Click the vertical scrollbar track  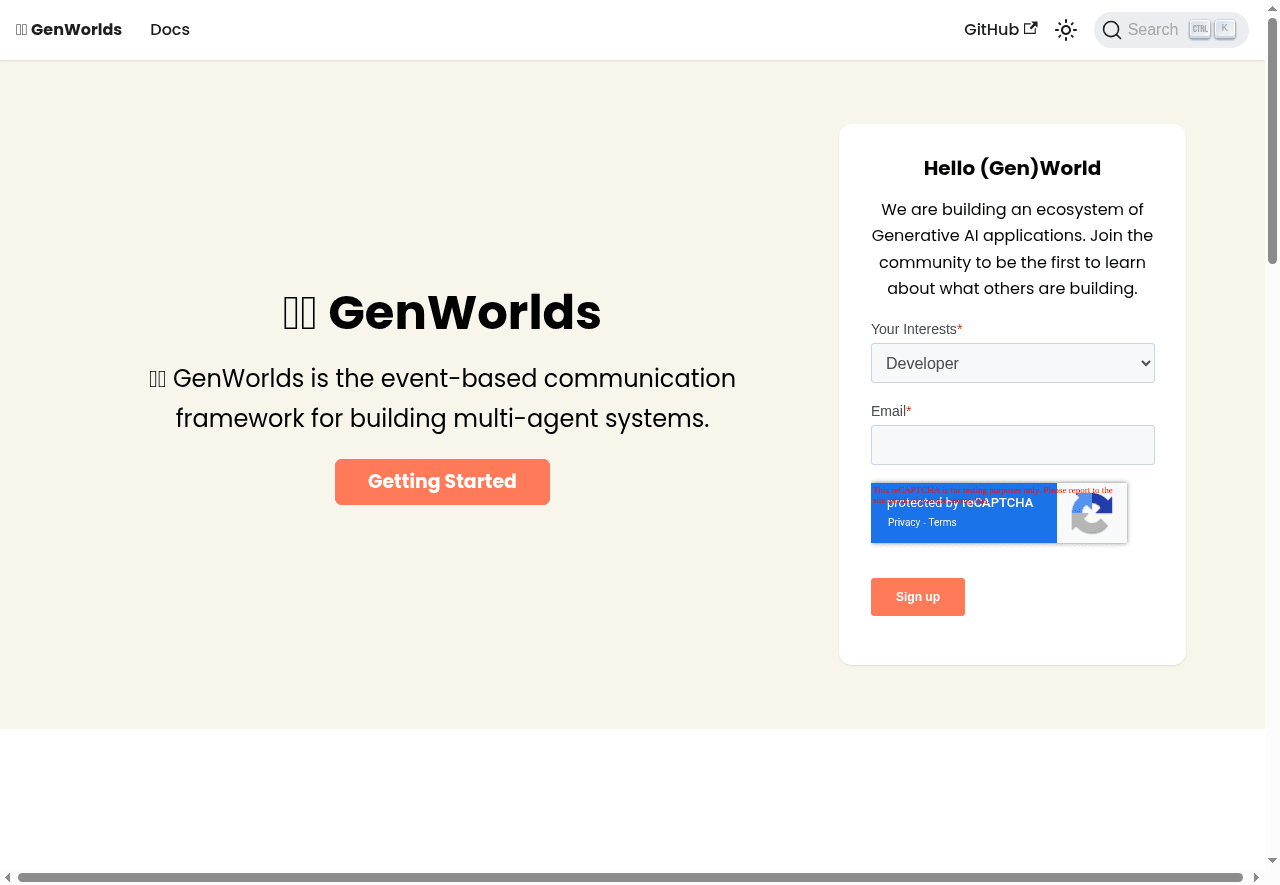tap(1271, 500)
